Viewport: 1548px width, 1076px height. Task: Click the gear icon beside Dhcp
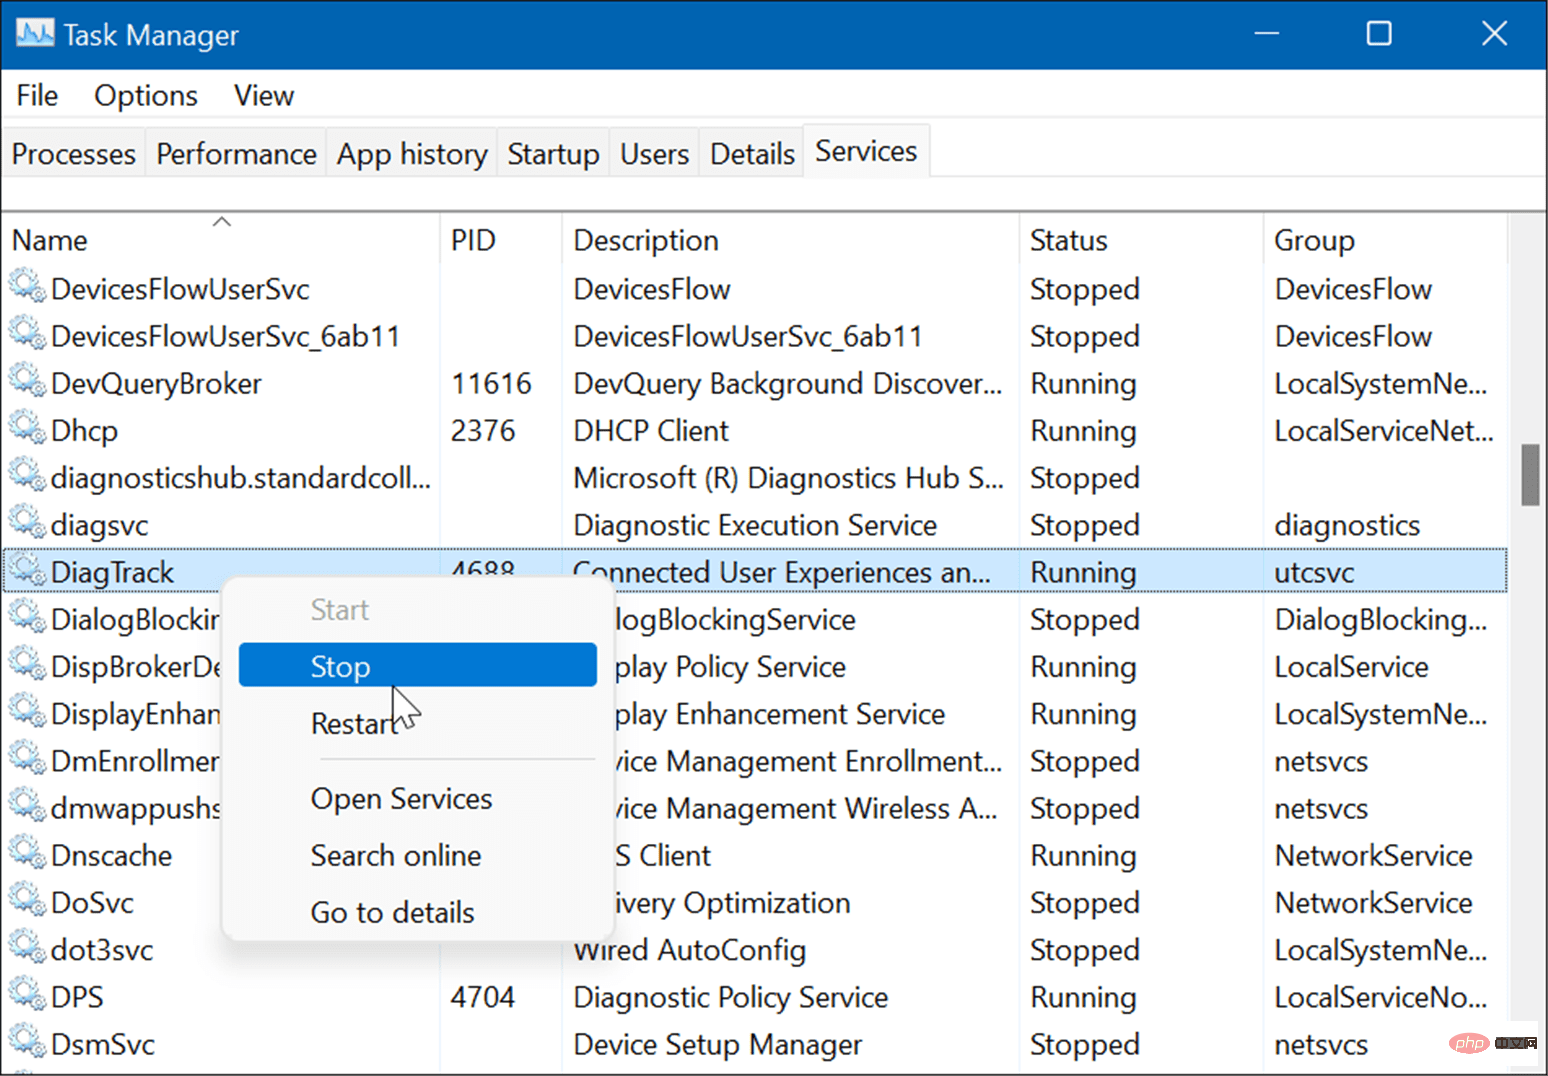tap(28, 428)
